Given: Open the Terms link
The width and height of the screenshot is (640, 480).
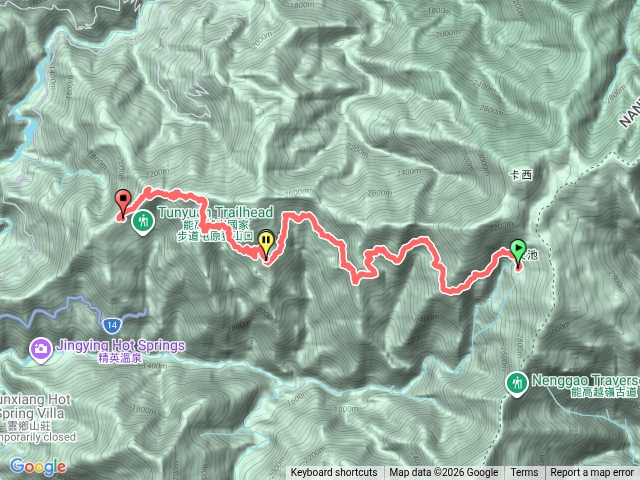Looking at the screenshot, I should (524, 473).
